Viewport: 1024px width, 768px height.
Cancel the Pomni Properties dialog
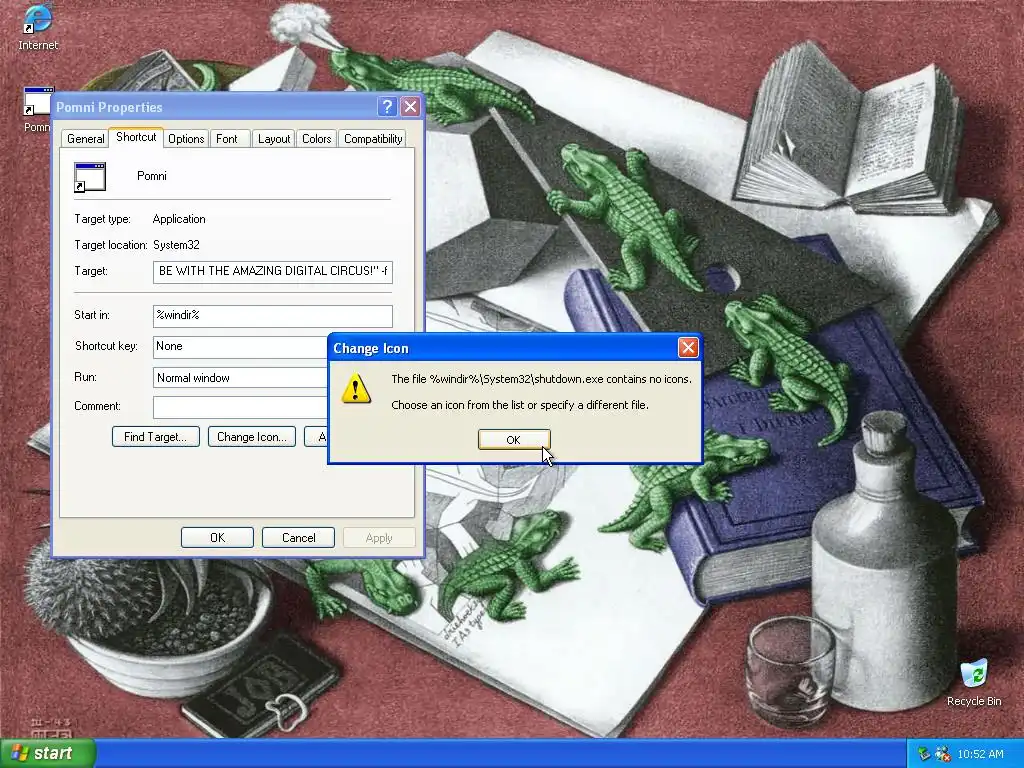click(298, 537)
